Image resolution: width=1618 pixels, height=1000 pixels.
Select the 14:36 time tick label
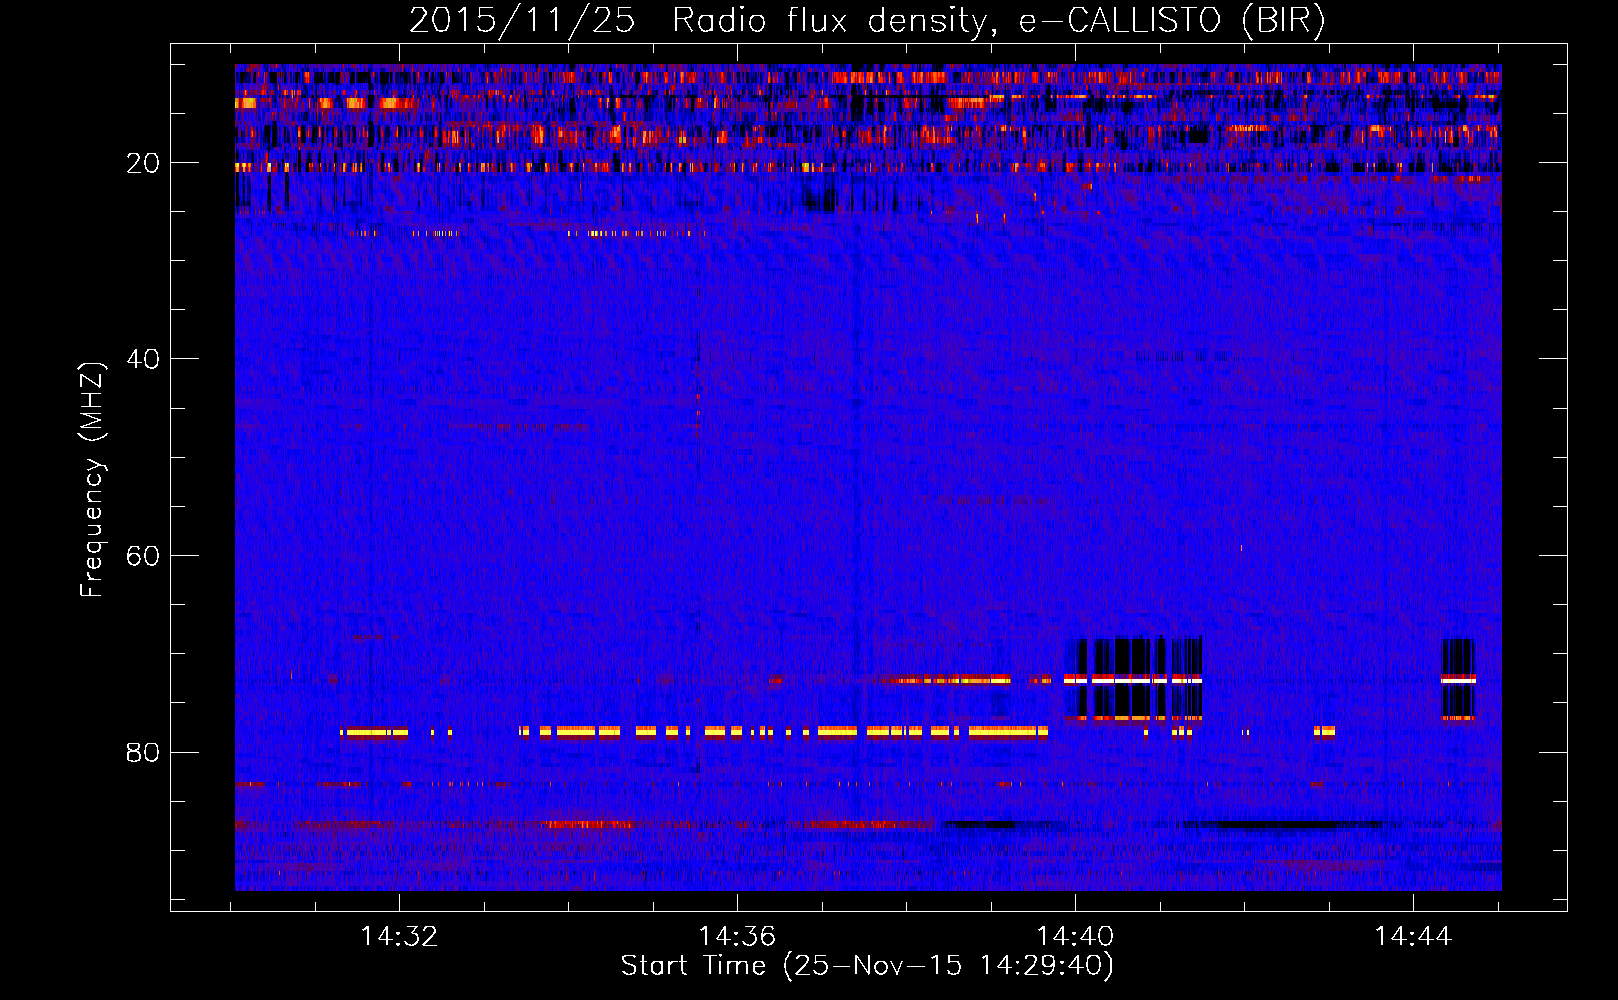click(737, 937)
